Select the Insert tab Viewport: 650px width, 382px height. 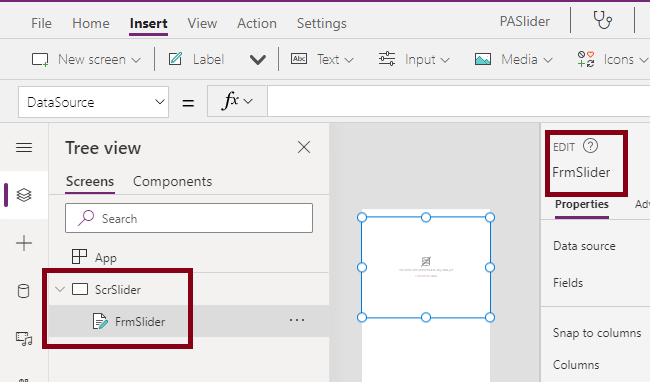coord(148,24)
